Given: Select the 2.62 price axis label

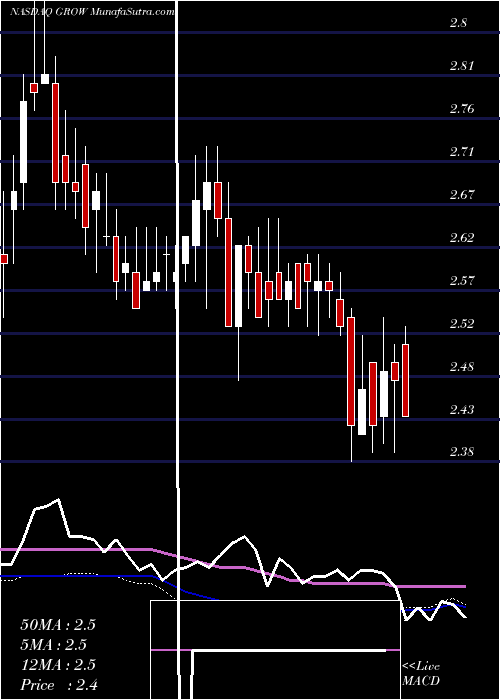Looking at the screenshot, I should pyautogui.click(x=461, y=238).
